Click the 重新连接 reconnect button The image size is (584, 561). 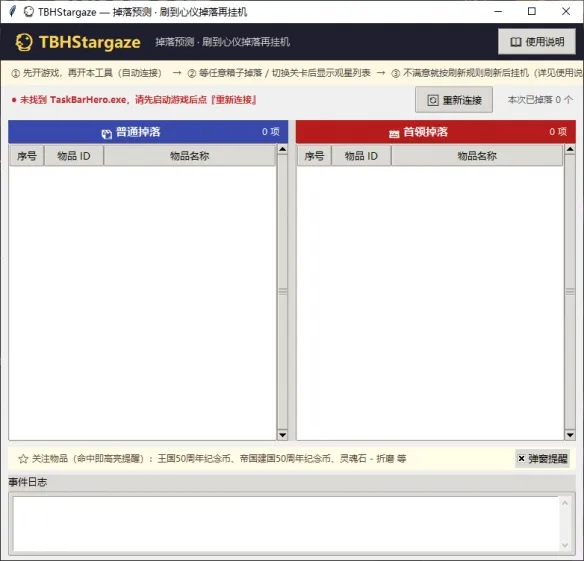coord(454,100)
